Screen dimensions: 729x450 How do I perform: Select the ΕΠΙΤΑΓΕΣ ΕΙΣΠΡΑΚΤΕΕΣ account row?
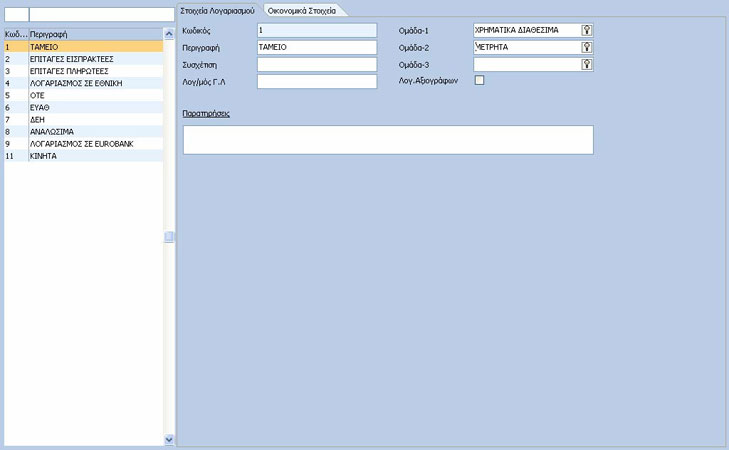click(x=84, y=59)
